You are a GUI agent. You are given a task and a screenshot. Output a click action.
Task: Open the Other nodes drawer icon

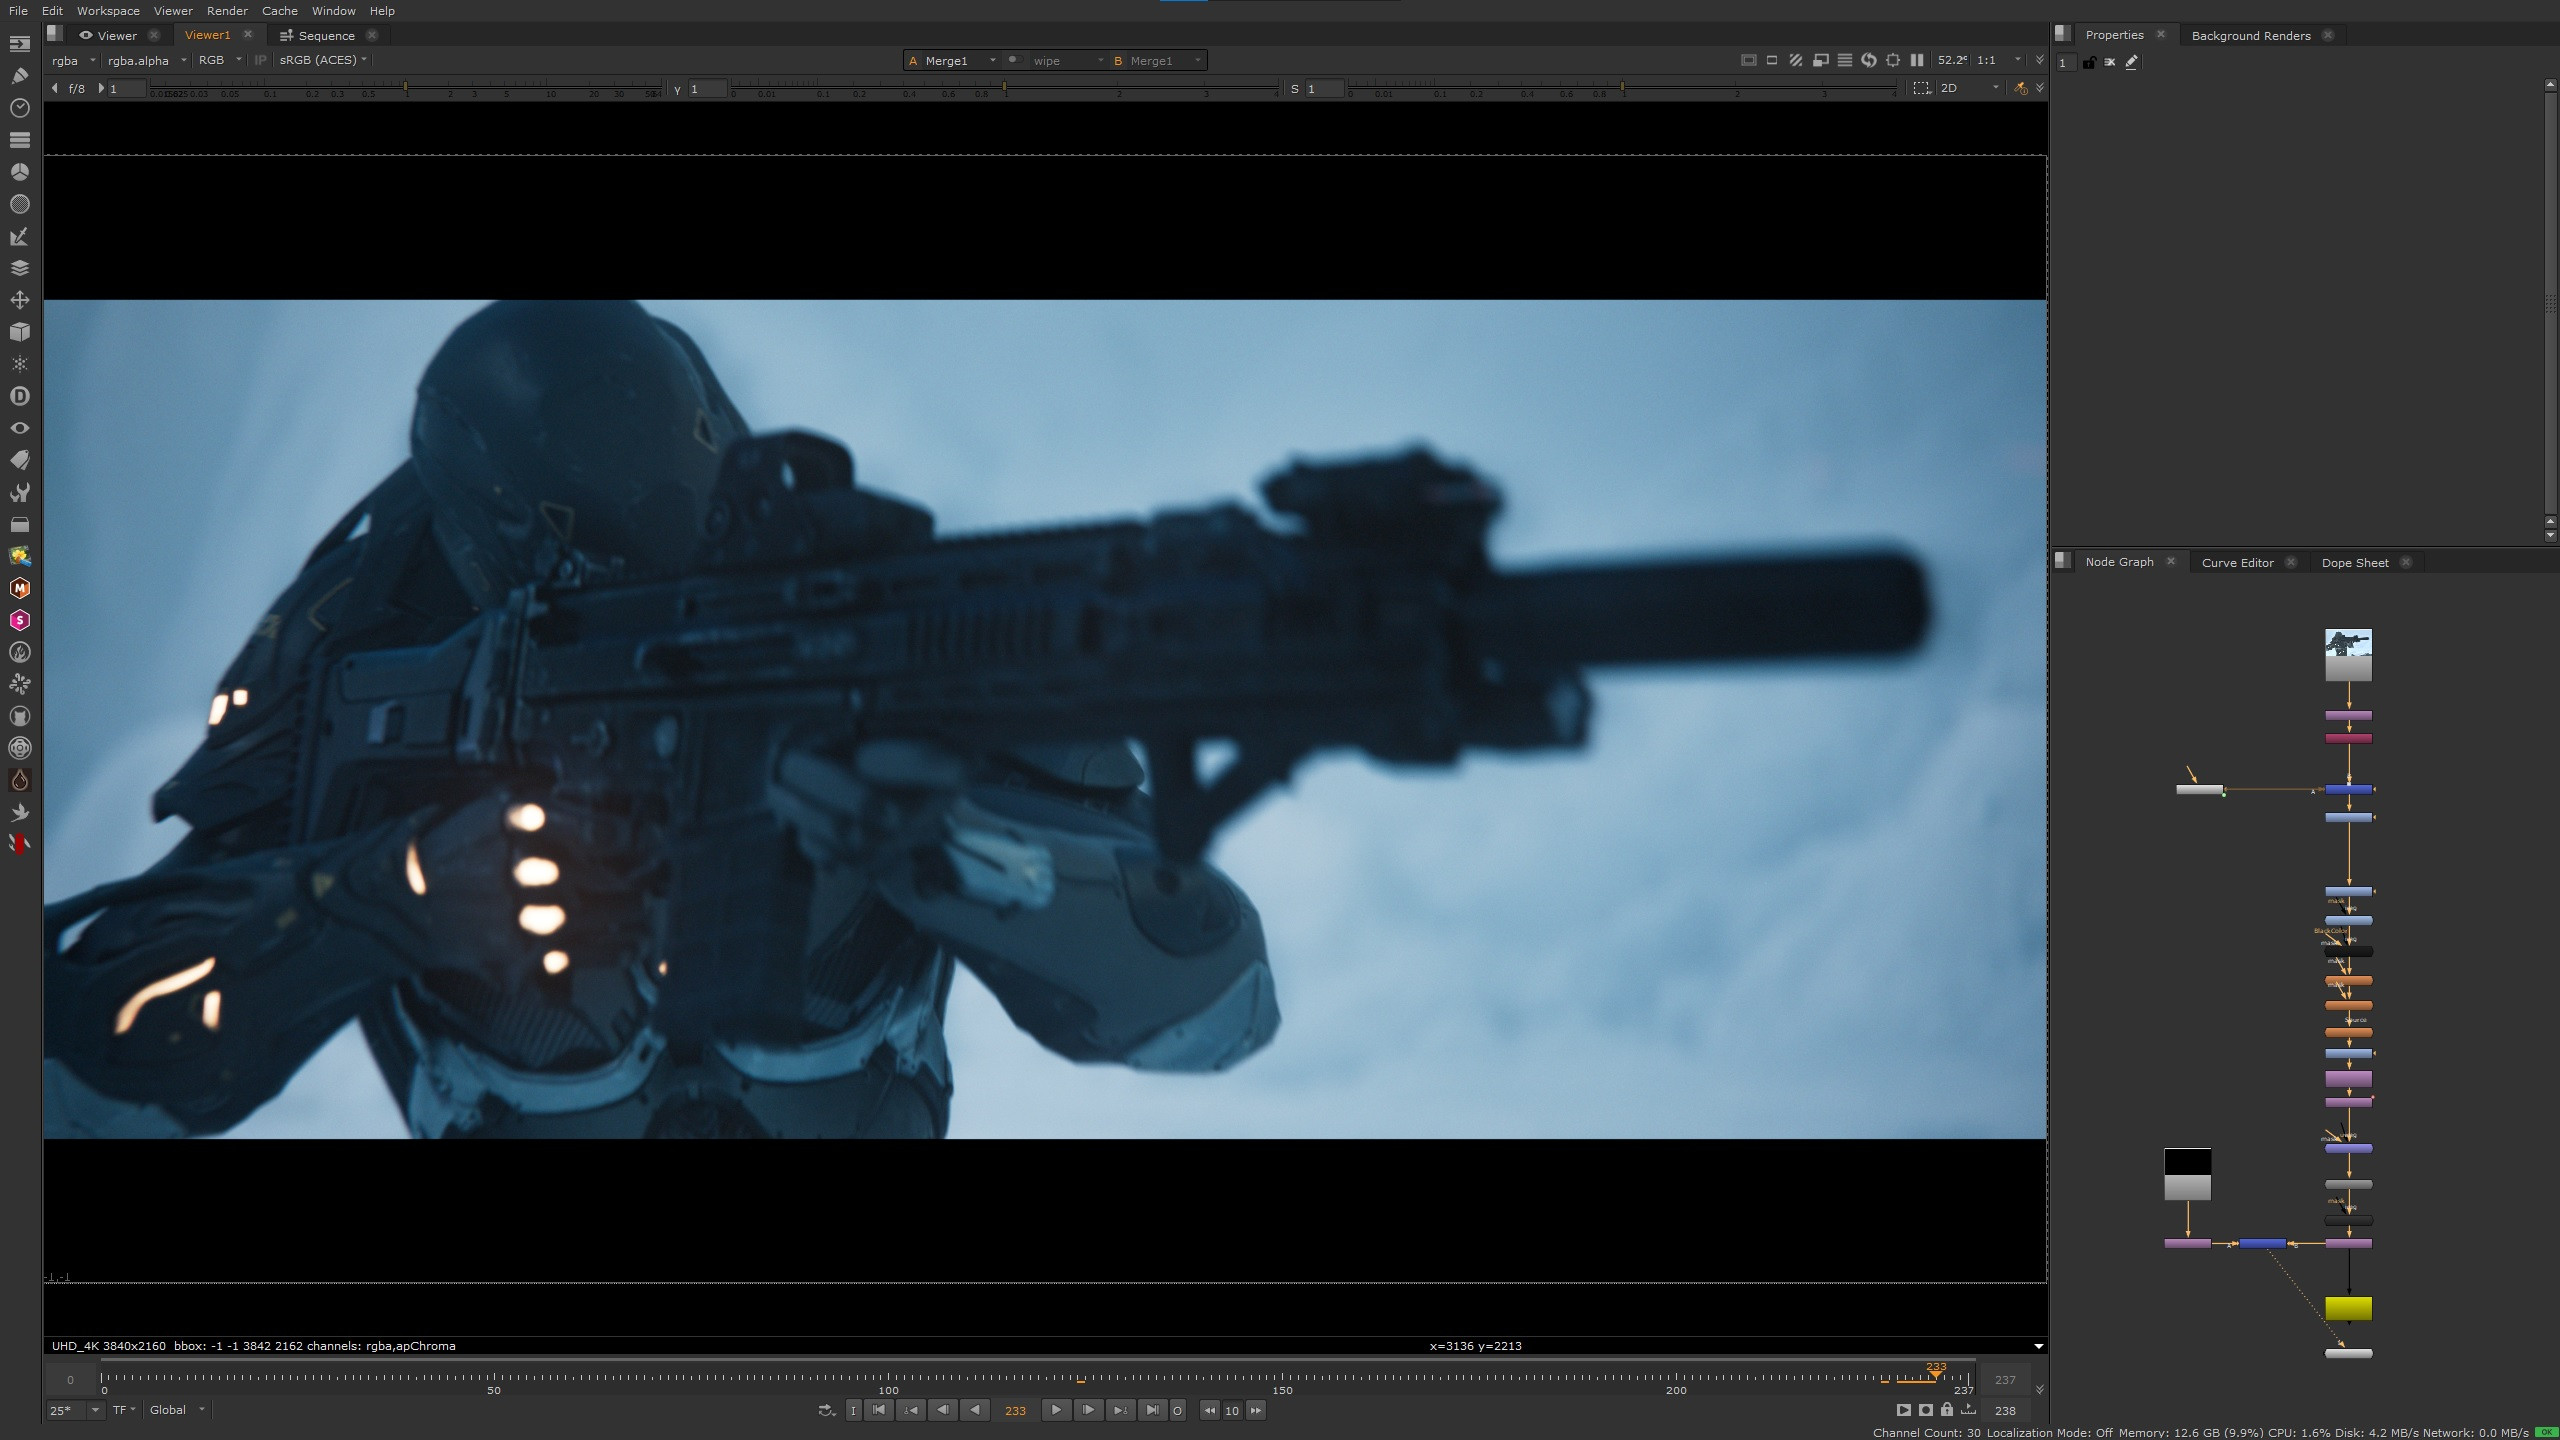click(19, 524)
